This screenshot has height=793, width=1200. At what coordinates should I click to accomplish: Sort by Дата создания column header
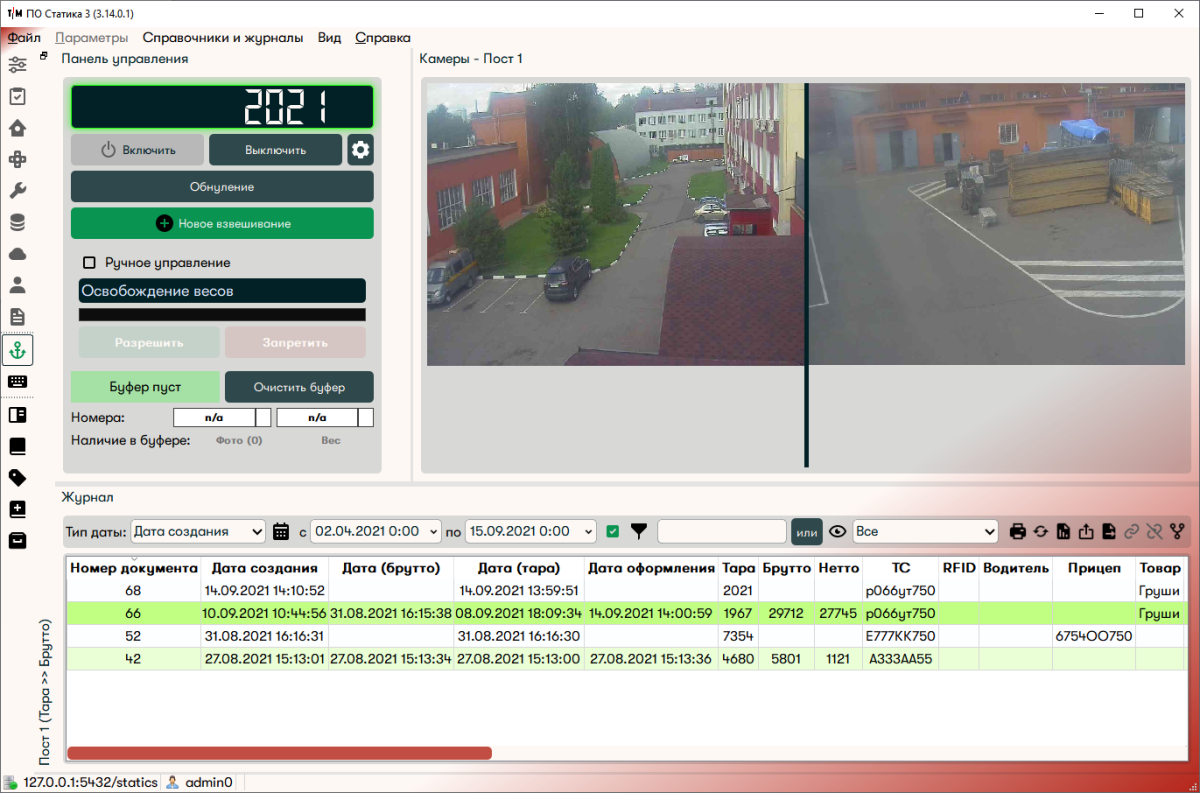(264, 568)
